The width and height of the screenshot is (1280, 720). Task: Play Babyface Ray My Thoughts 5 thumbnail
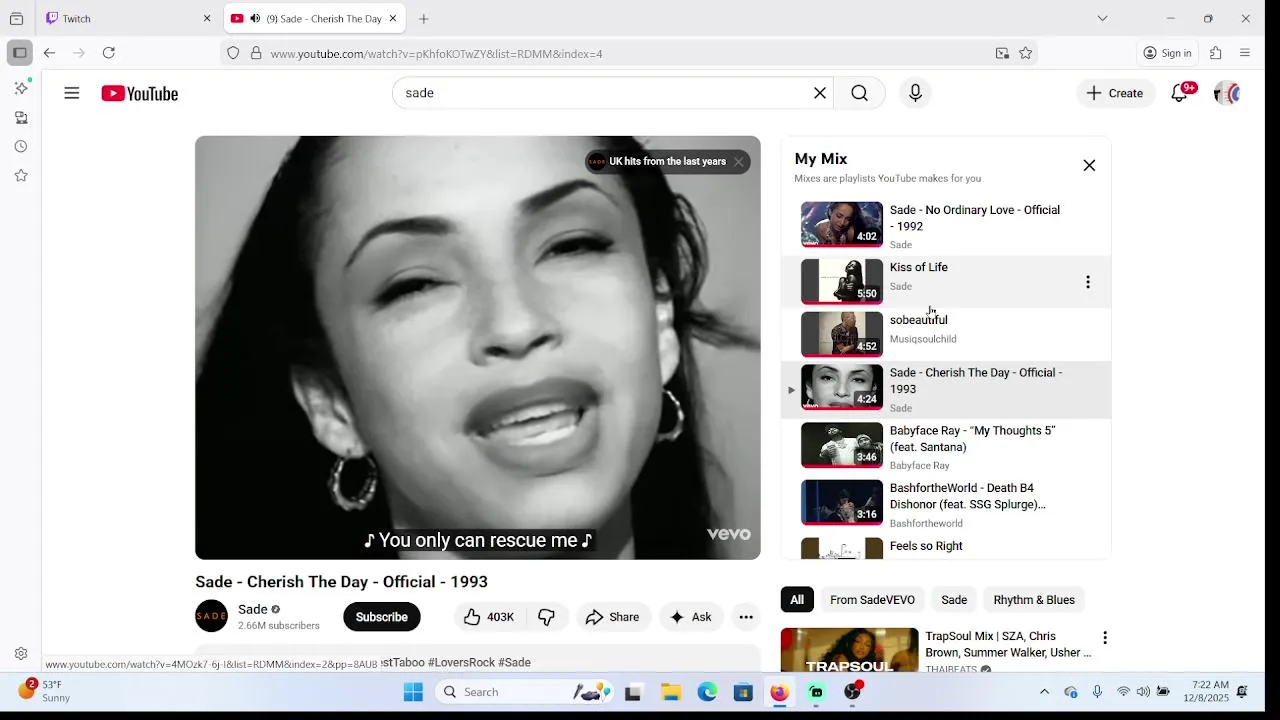(x=842, y=445)
